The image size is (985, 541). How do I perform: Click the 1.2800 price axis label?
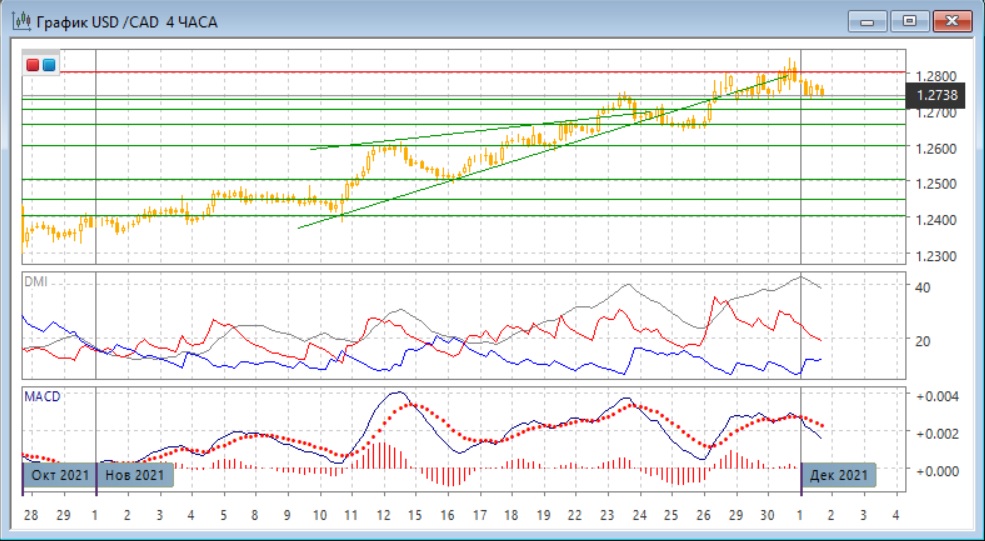point(938,76)
